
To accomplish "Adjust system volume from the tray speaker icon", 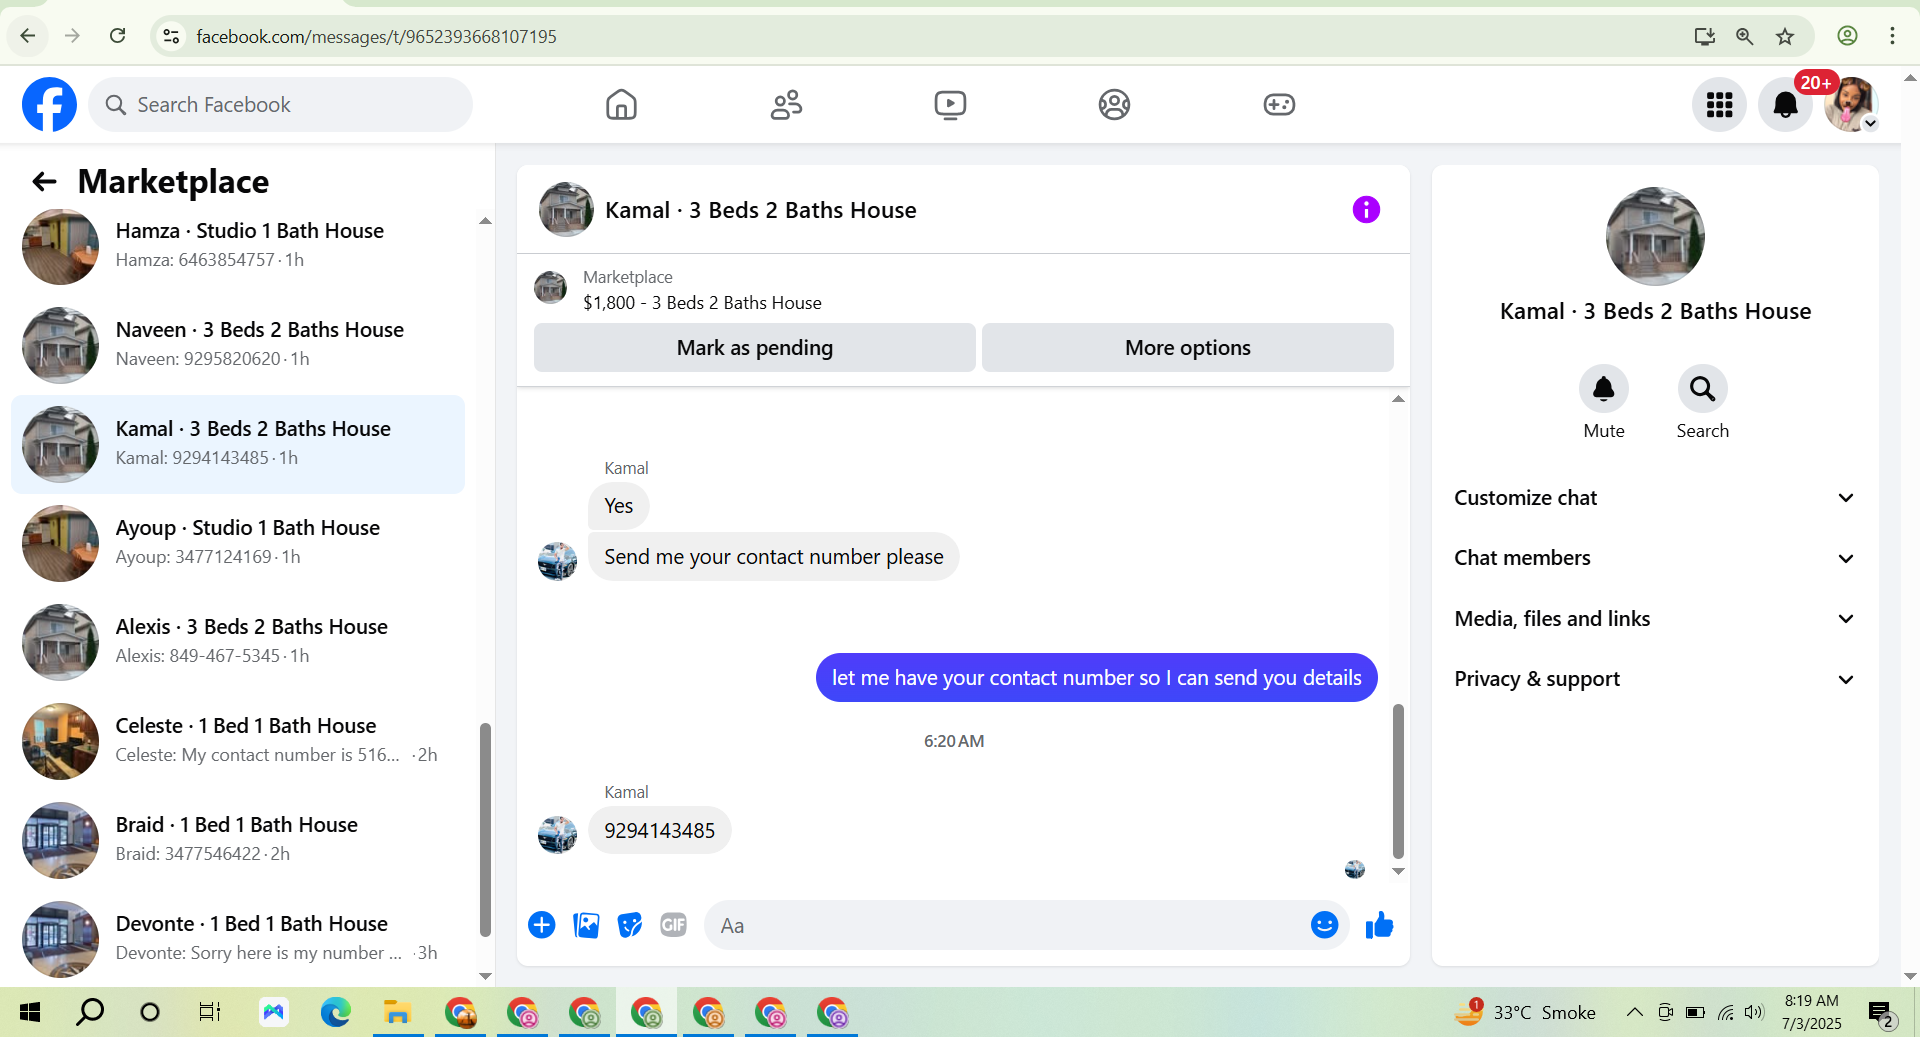I will (x=1754, y=1012).
